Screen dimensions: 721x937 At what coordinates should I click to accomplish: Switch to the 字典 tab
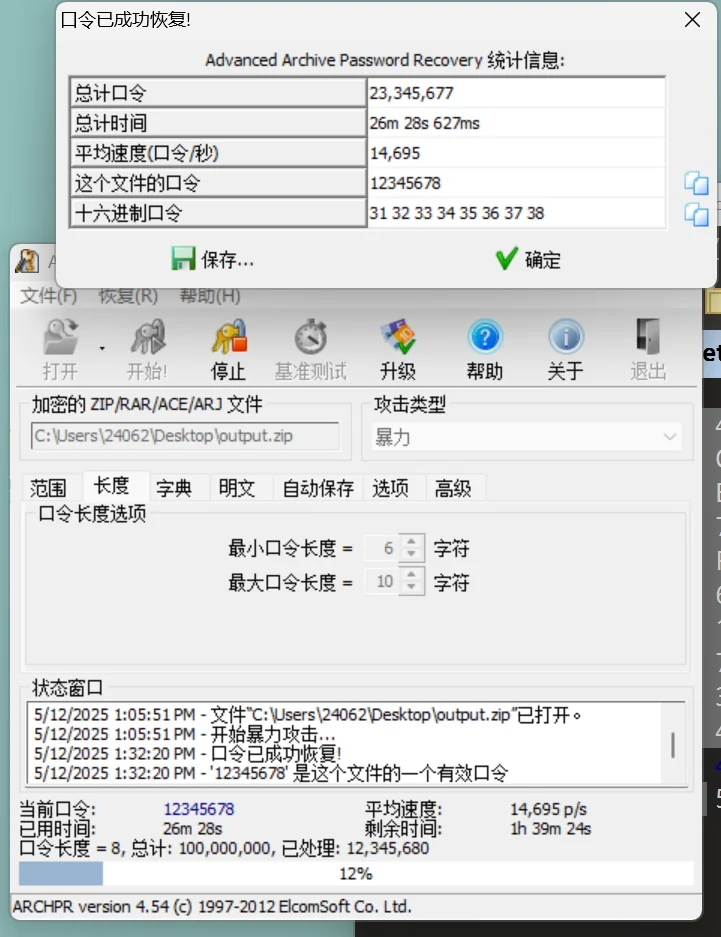point(174,488)
